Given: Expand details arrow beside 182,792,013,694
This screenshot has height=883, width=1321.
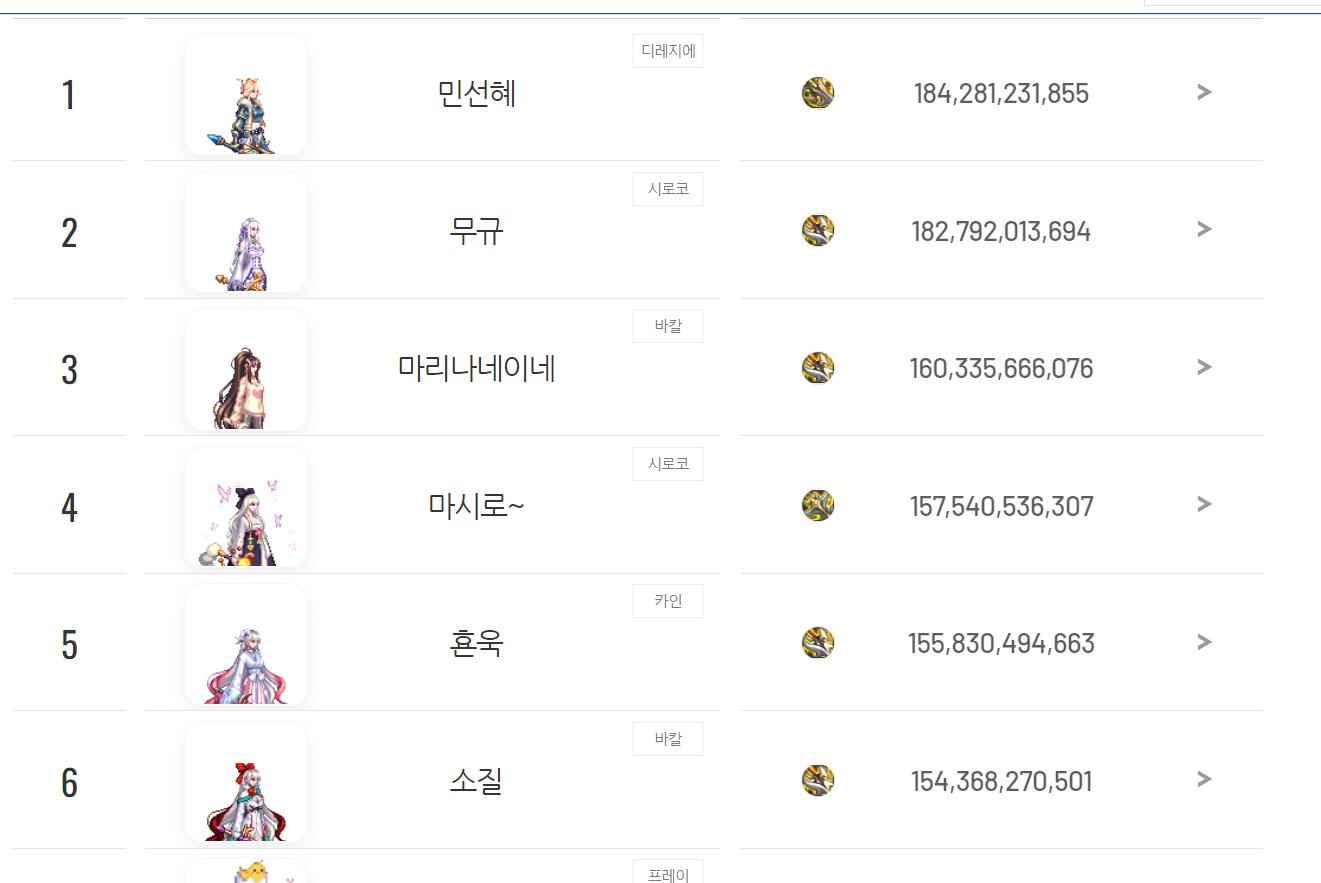Looking at the screenshot, I should pos(1204,229).
